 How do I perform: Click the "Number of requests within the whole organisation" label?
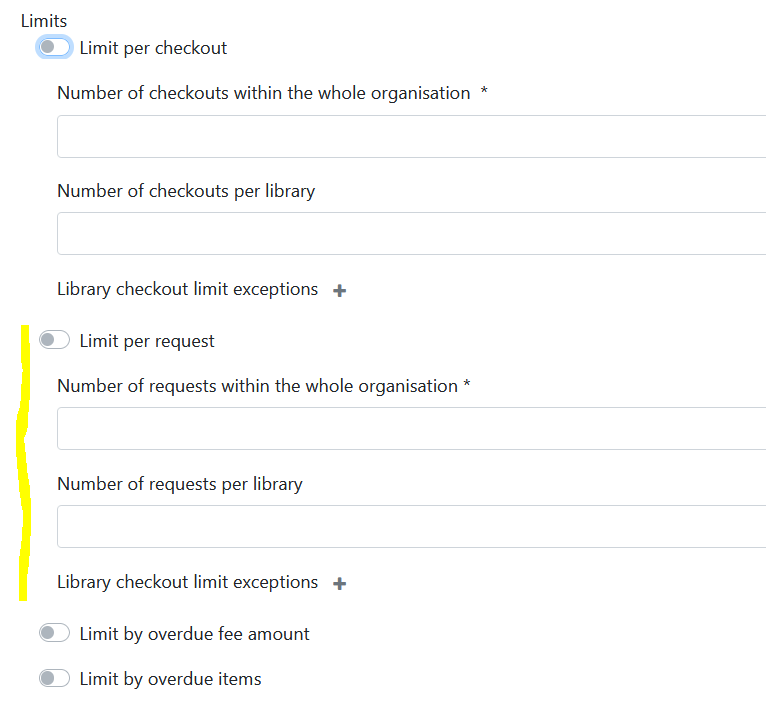[257, 386]
